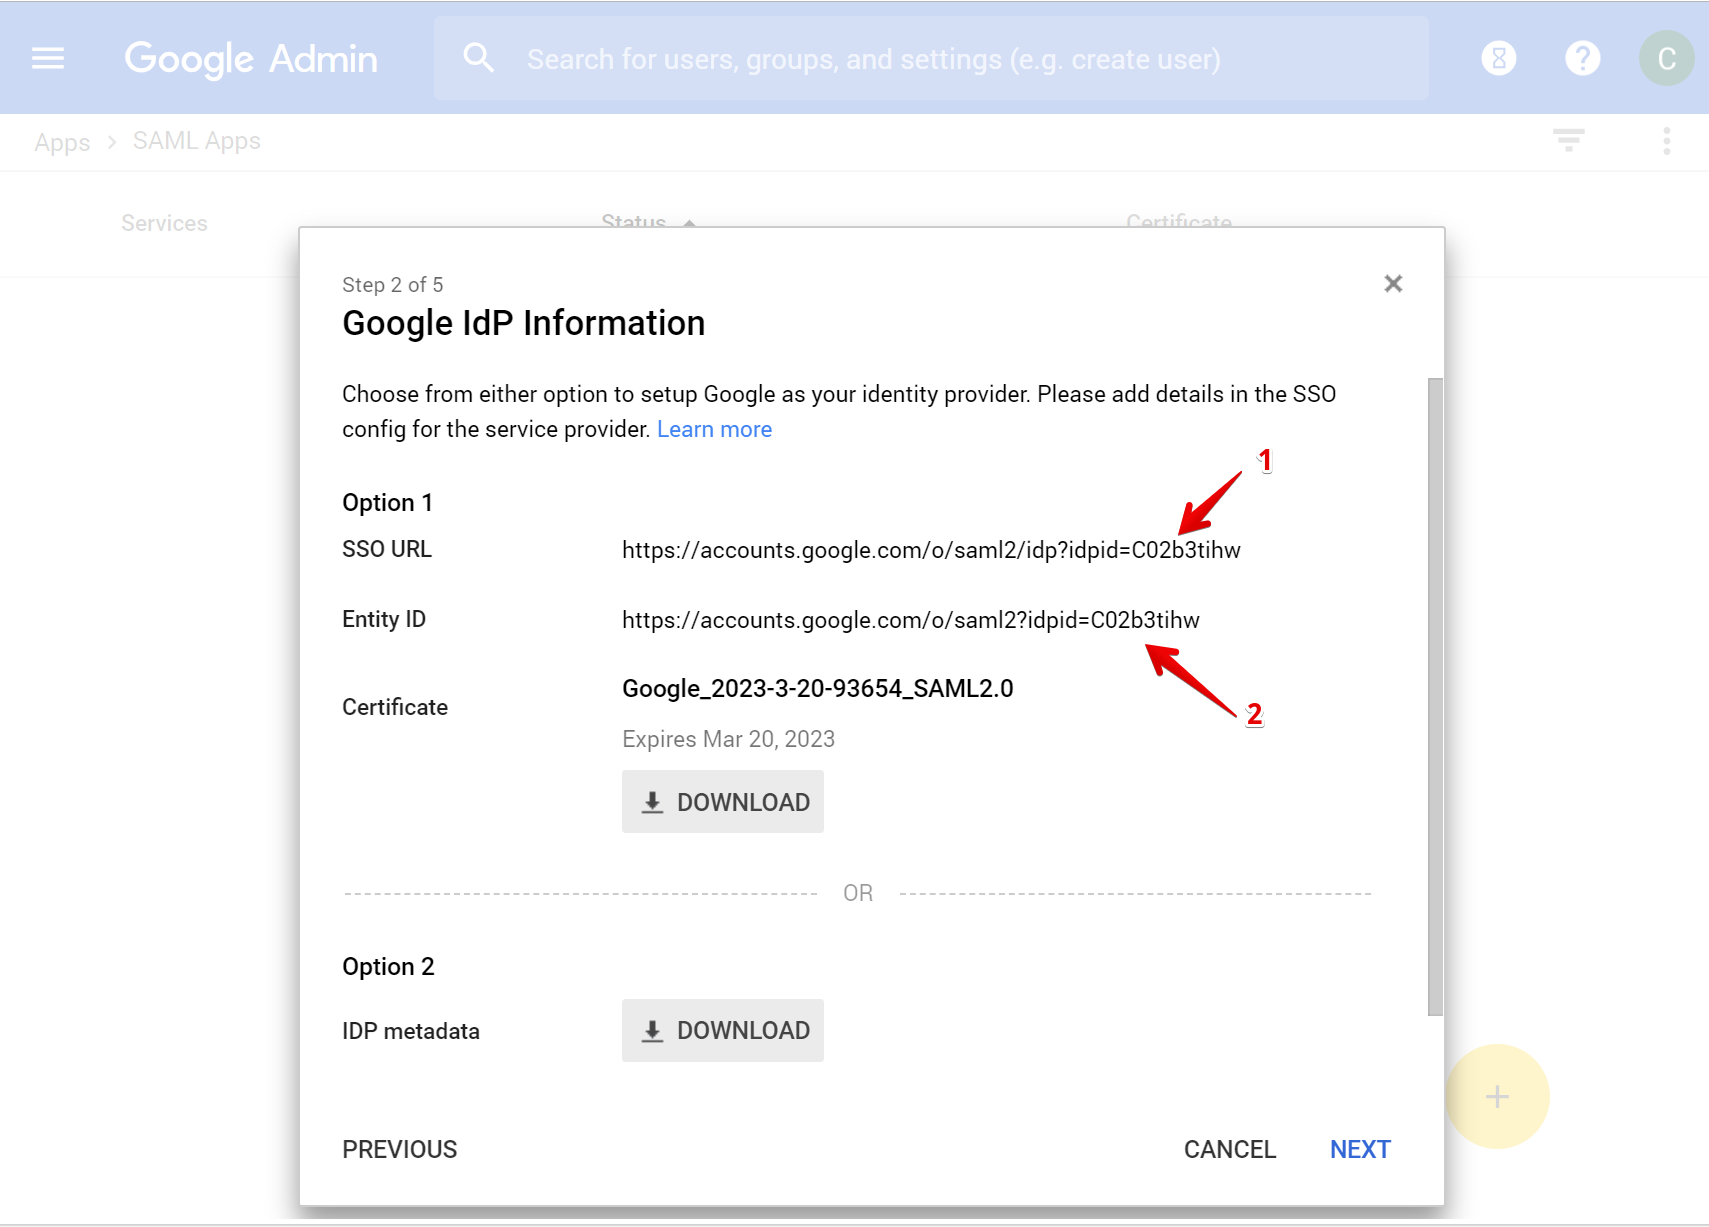The height and width of the screenshot is (1227, 1709).
Task: Click the Certificate field label
Action: pyautogui.click(x=395, y=707)
